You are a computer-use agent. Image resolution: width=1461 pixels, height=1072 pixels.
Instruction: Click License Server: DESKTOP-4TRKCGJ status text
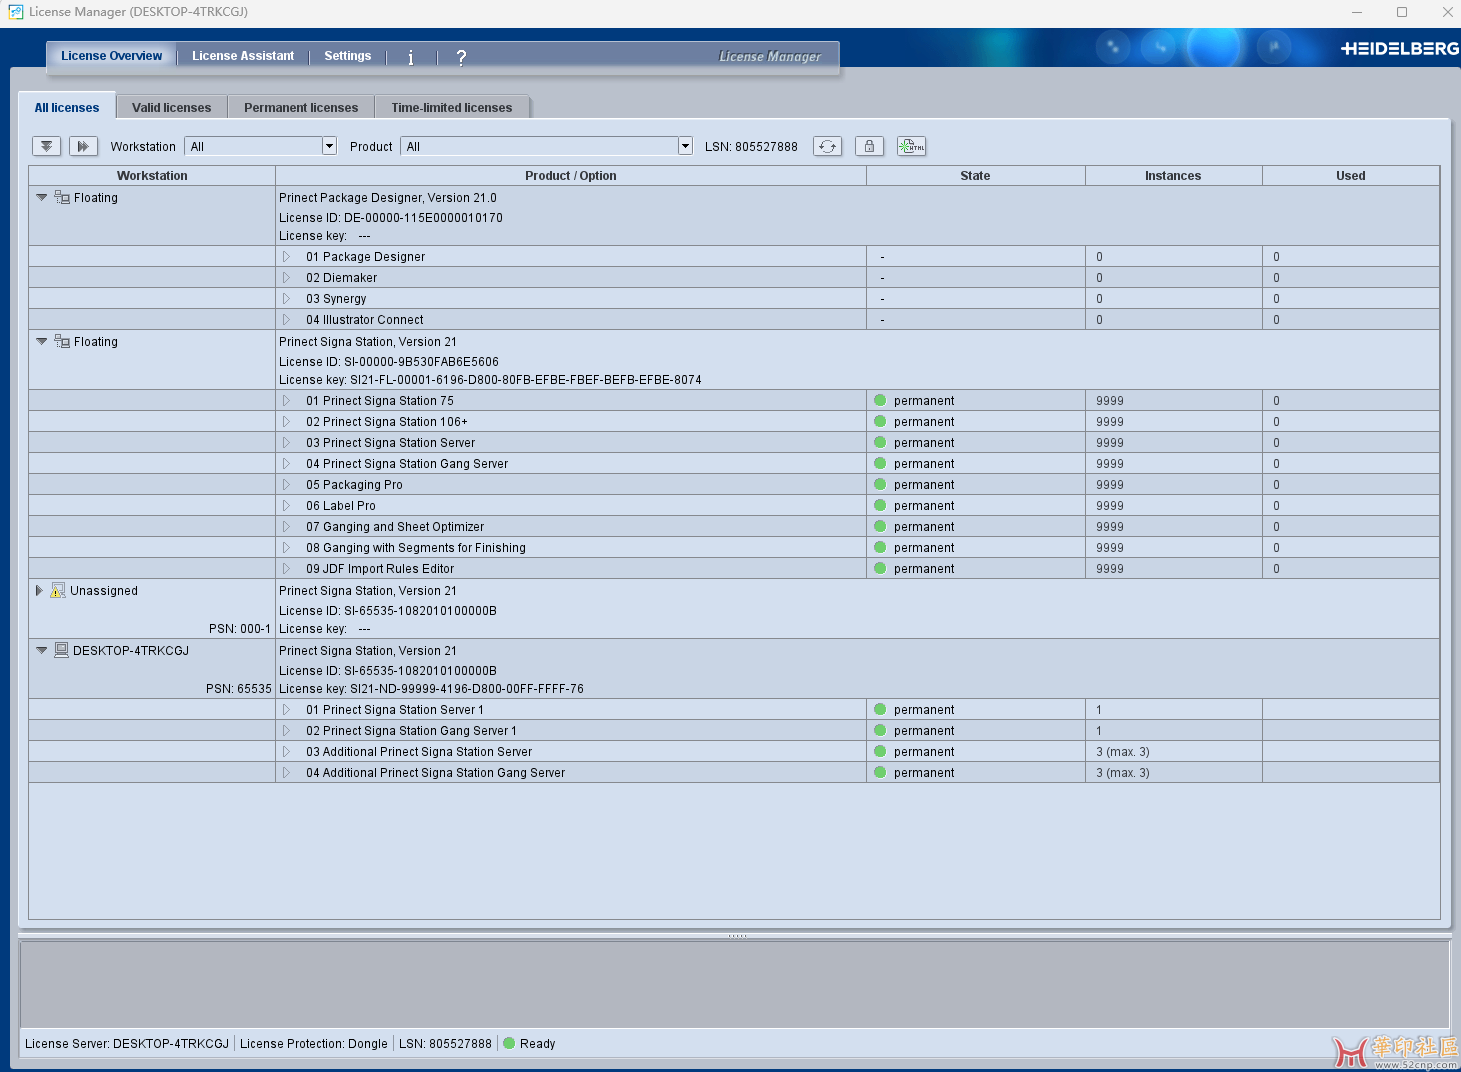(x=127, y=1043)
